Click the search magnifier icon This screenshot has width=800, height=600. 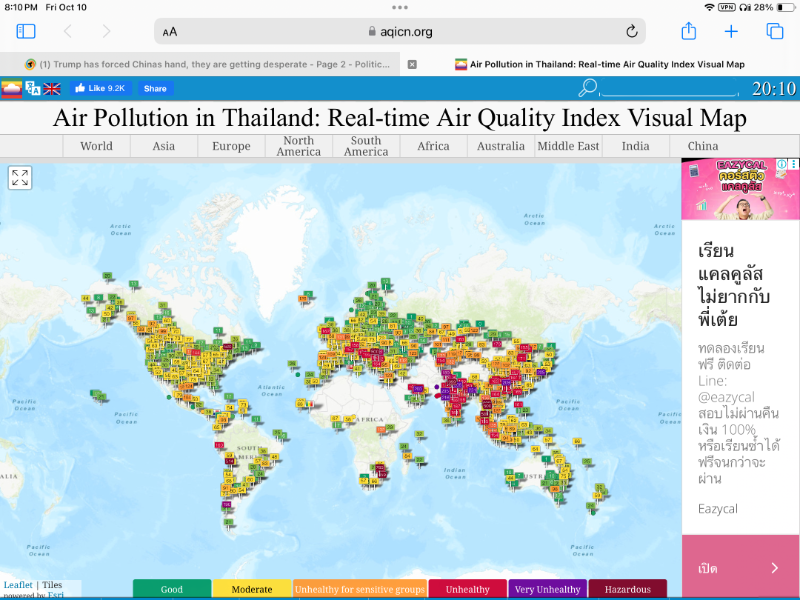click(x=588, y=89)
